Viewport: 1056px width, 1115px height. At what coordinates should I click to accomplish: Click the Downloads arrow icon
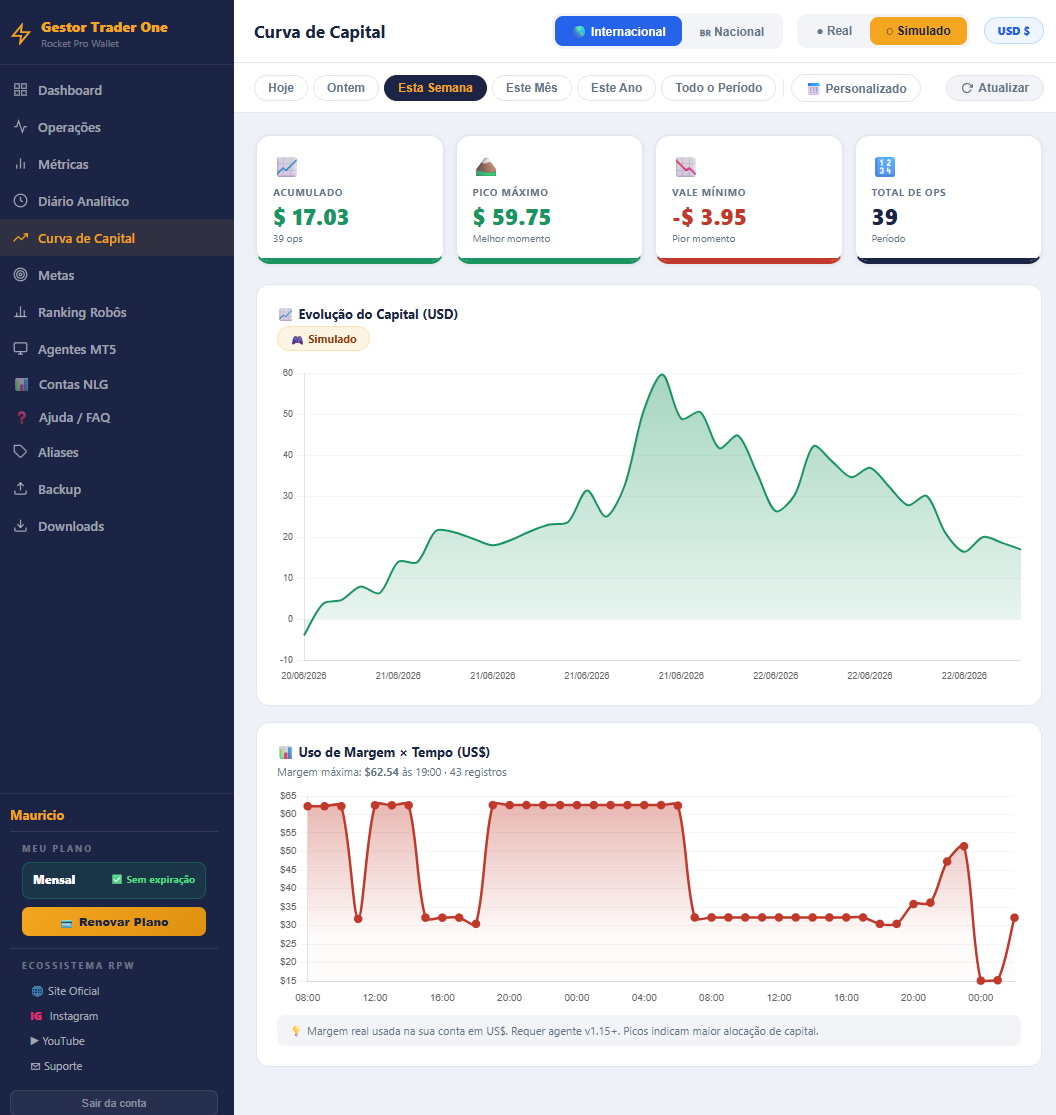coord(21,526)
